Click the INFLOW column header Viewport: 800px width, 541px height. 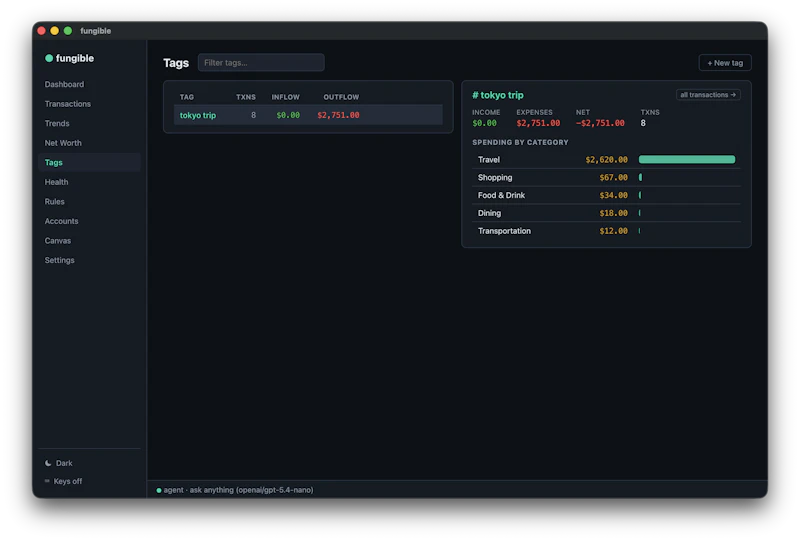(286, 97)
